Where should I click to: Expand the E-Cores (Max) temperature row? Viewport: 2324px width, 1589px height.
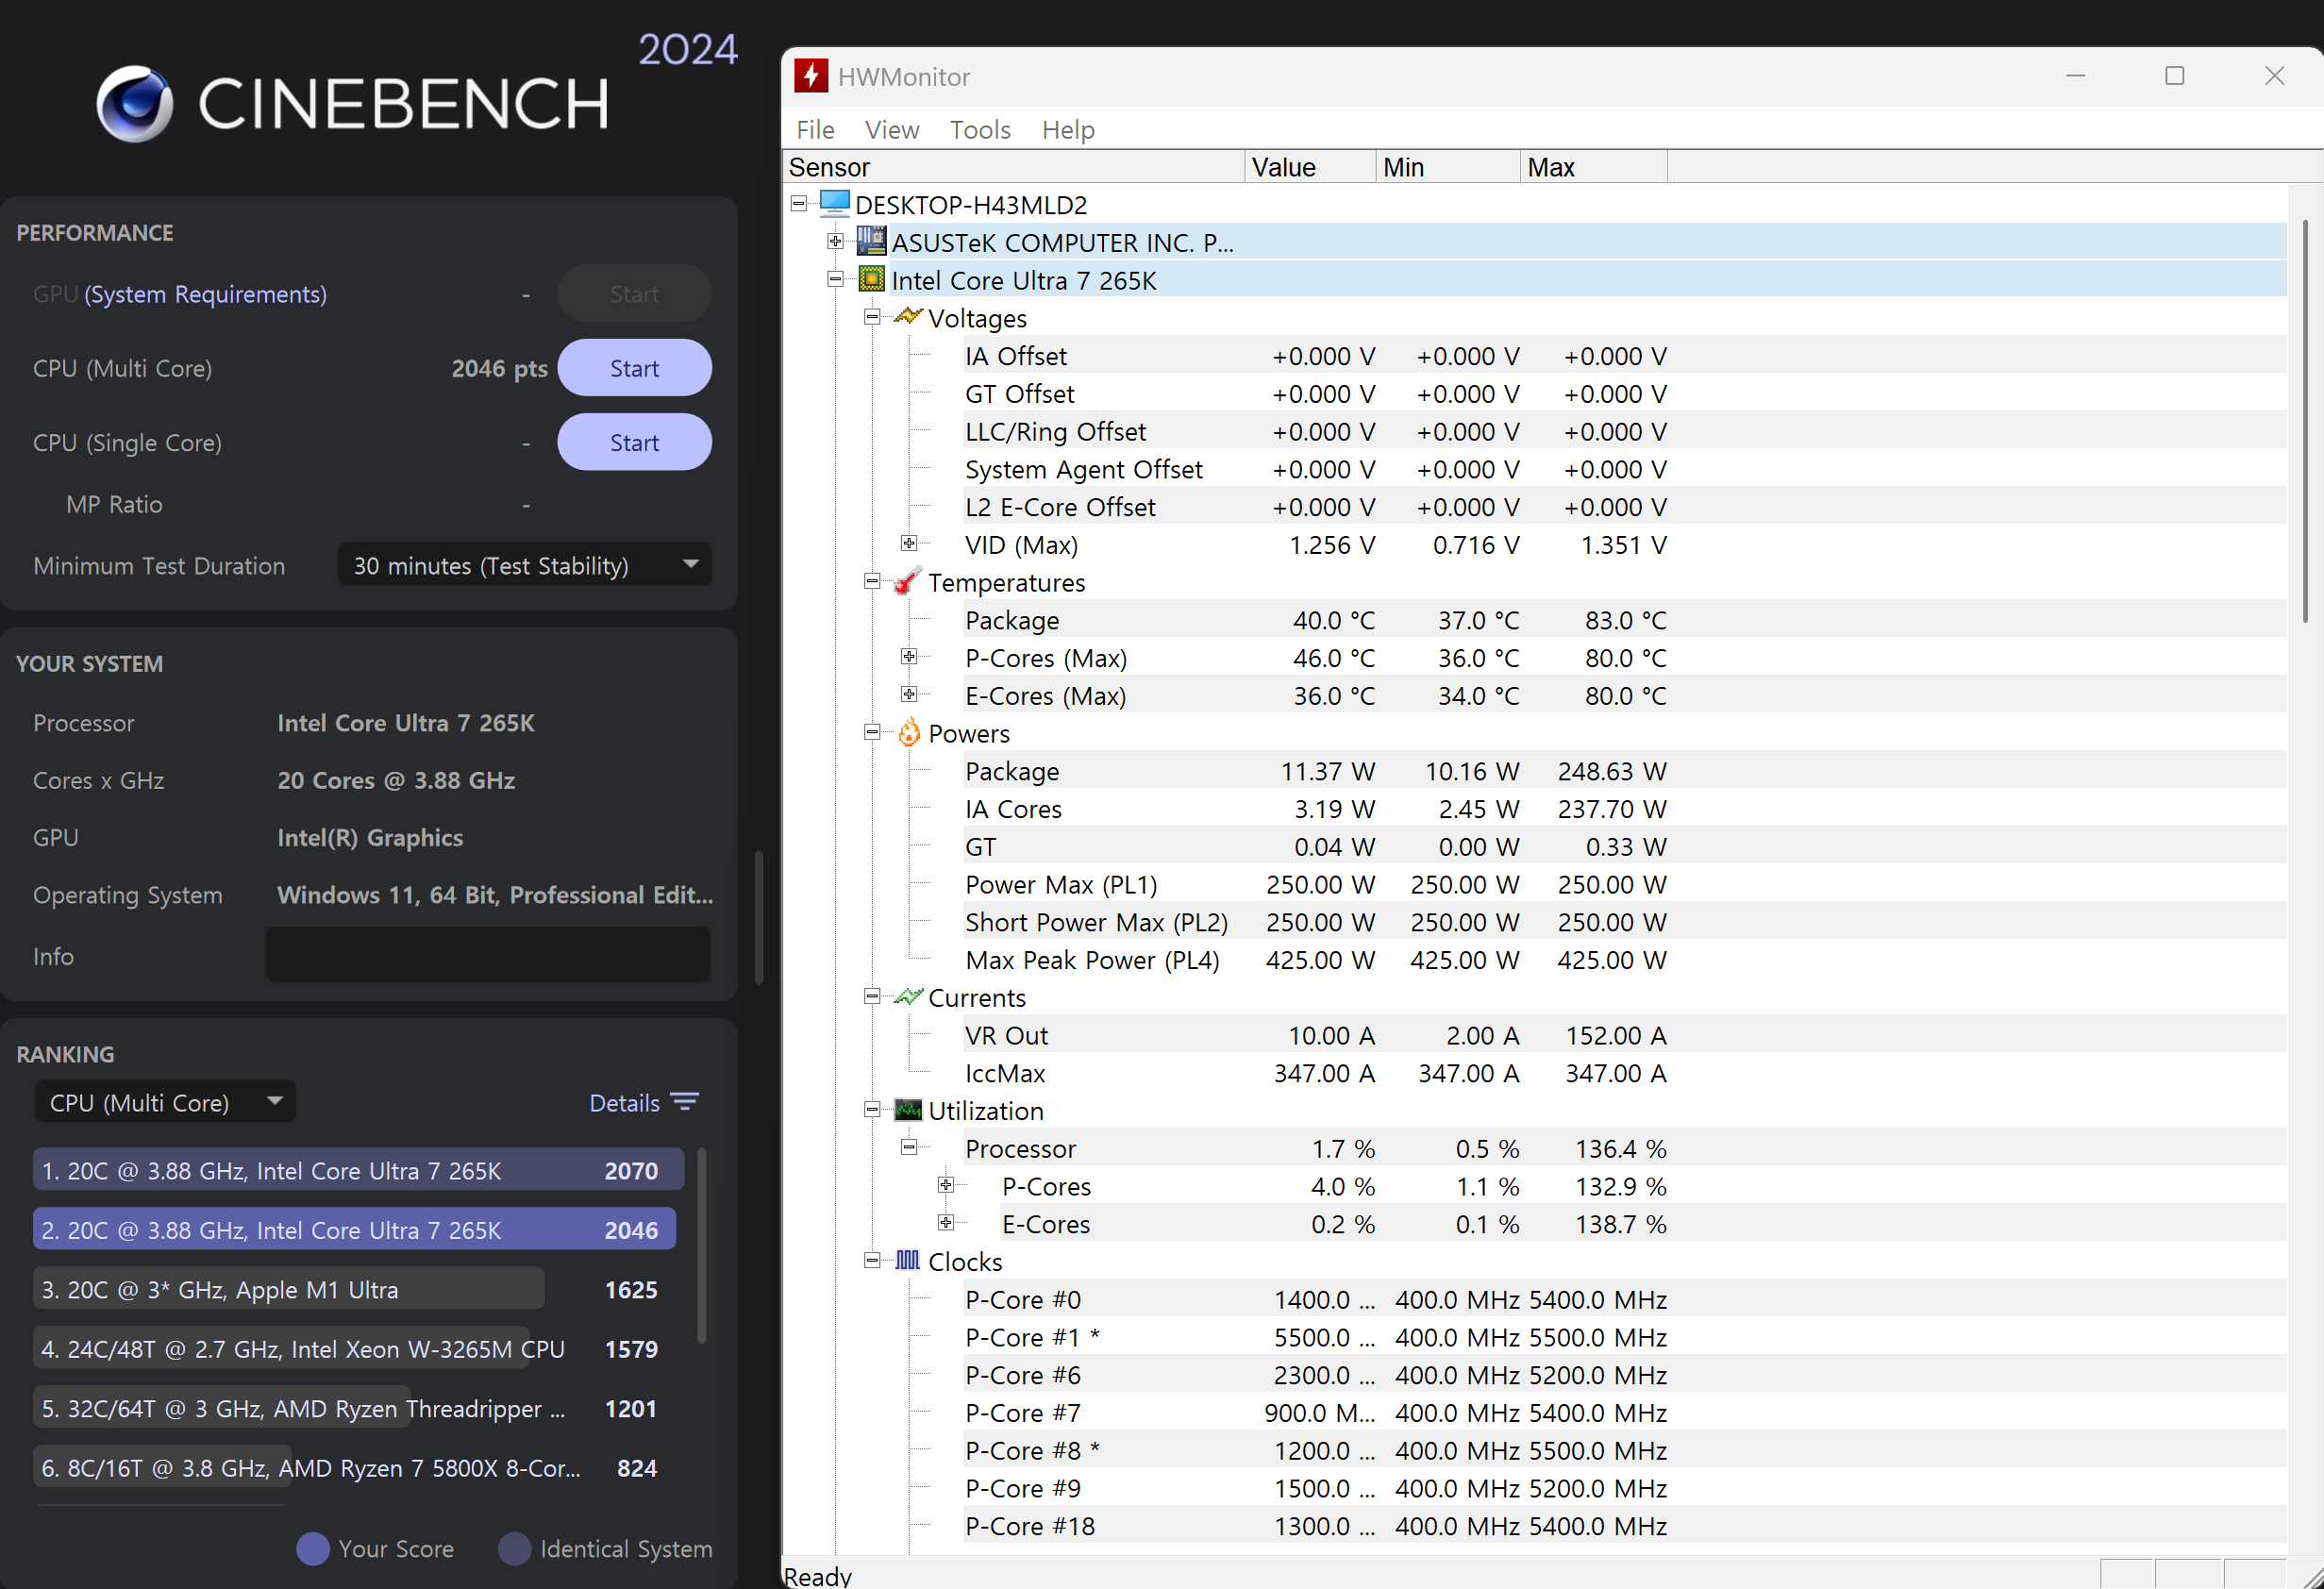[x=909, y=694]
